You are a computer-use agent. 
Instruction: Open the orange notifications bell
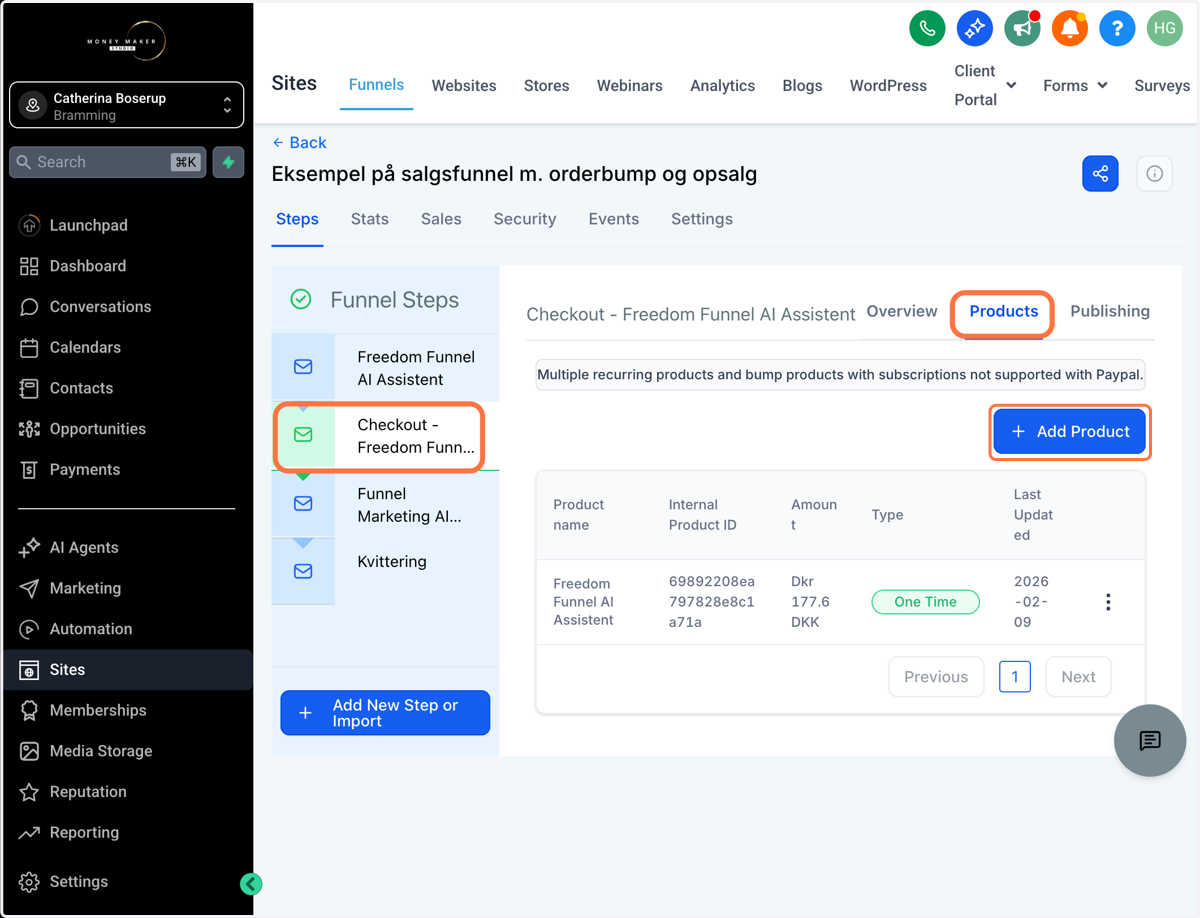click(1069, 28)
